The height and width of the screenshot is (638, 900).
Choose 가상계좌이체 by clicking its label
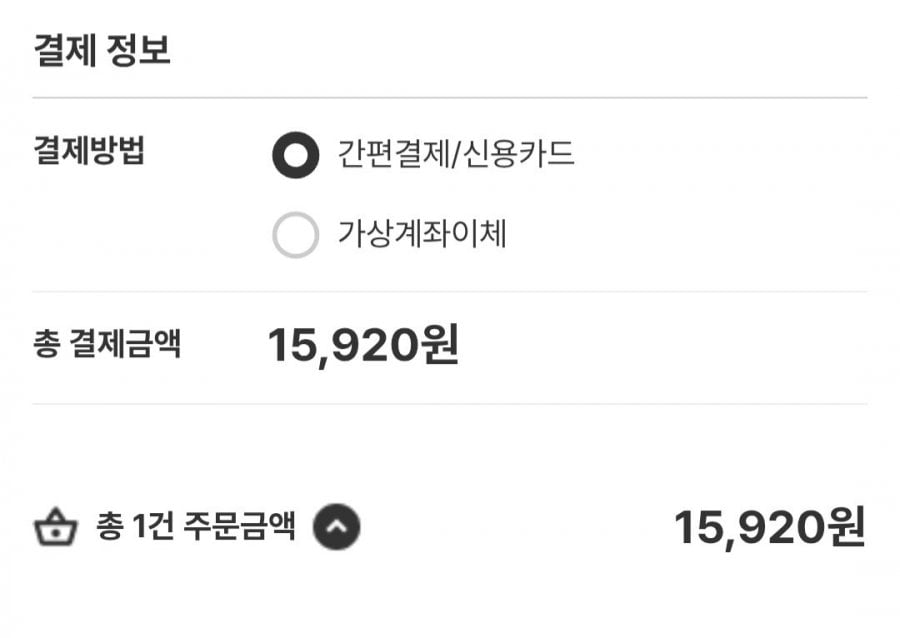point(423,236)
